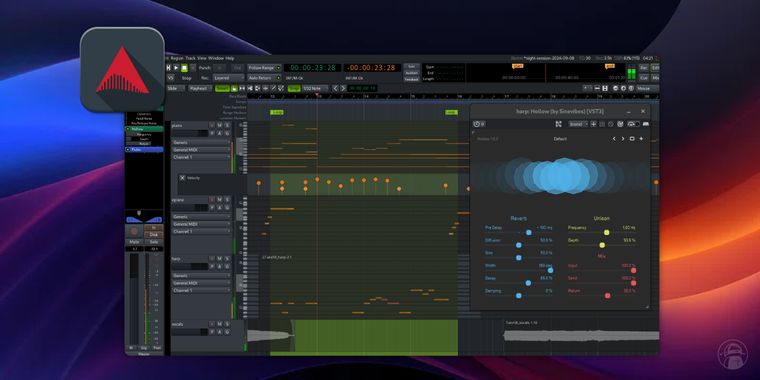Select the Range tool icon
Screen dimensions: 760x380
tap(242, 88)
